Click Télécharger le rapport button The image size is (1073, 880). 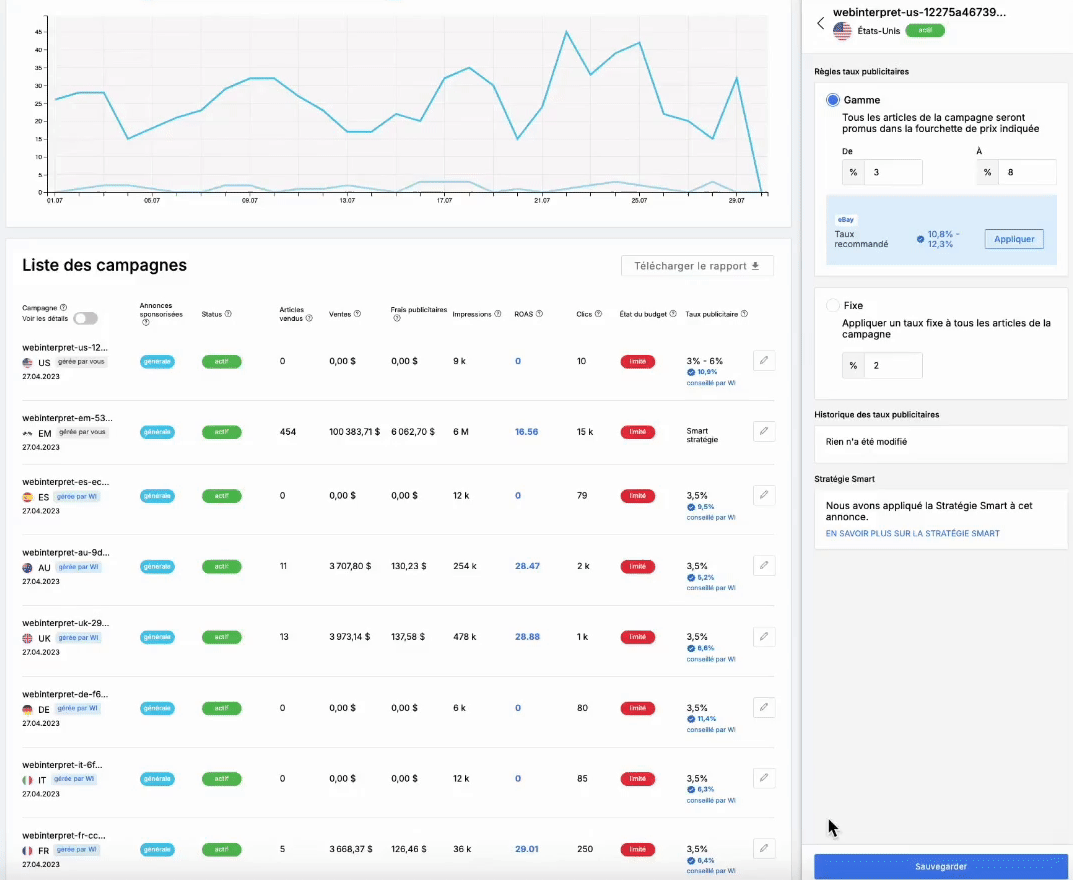click(697, 266)
